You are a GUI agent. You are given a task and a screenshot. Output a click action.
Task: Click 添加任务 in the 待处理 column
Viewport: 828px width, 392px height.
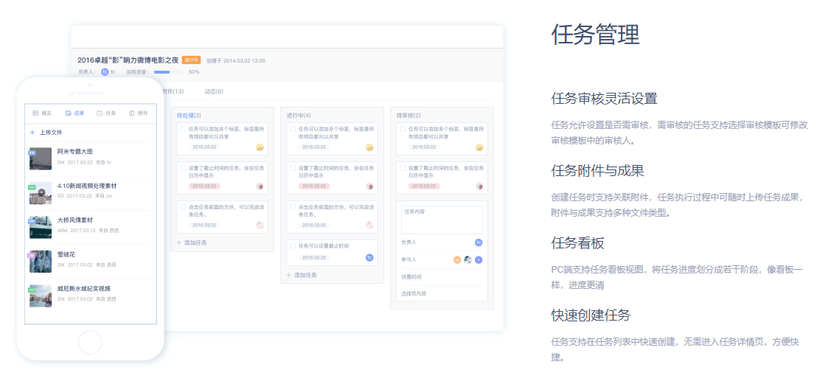point(192,243)
